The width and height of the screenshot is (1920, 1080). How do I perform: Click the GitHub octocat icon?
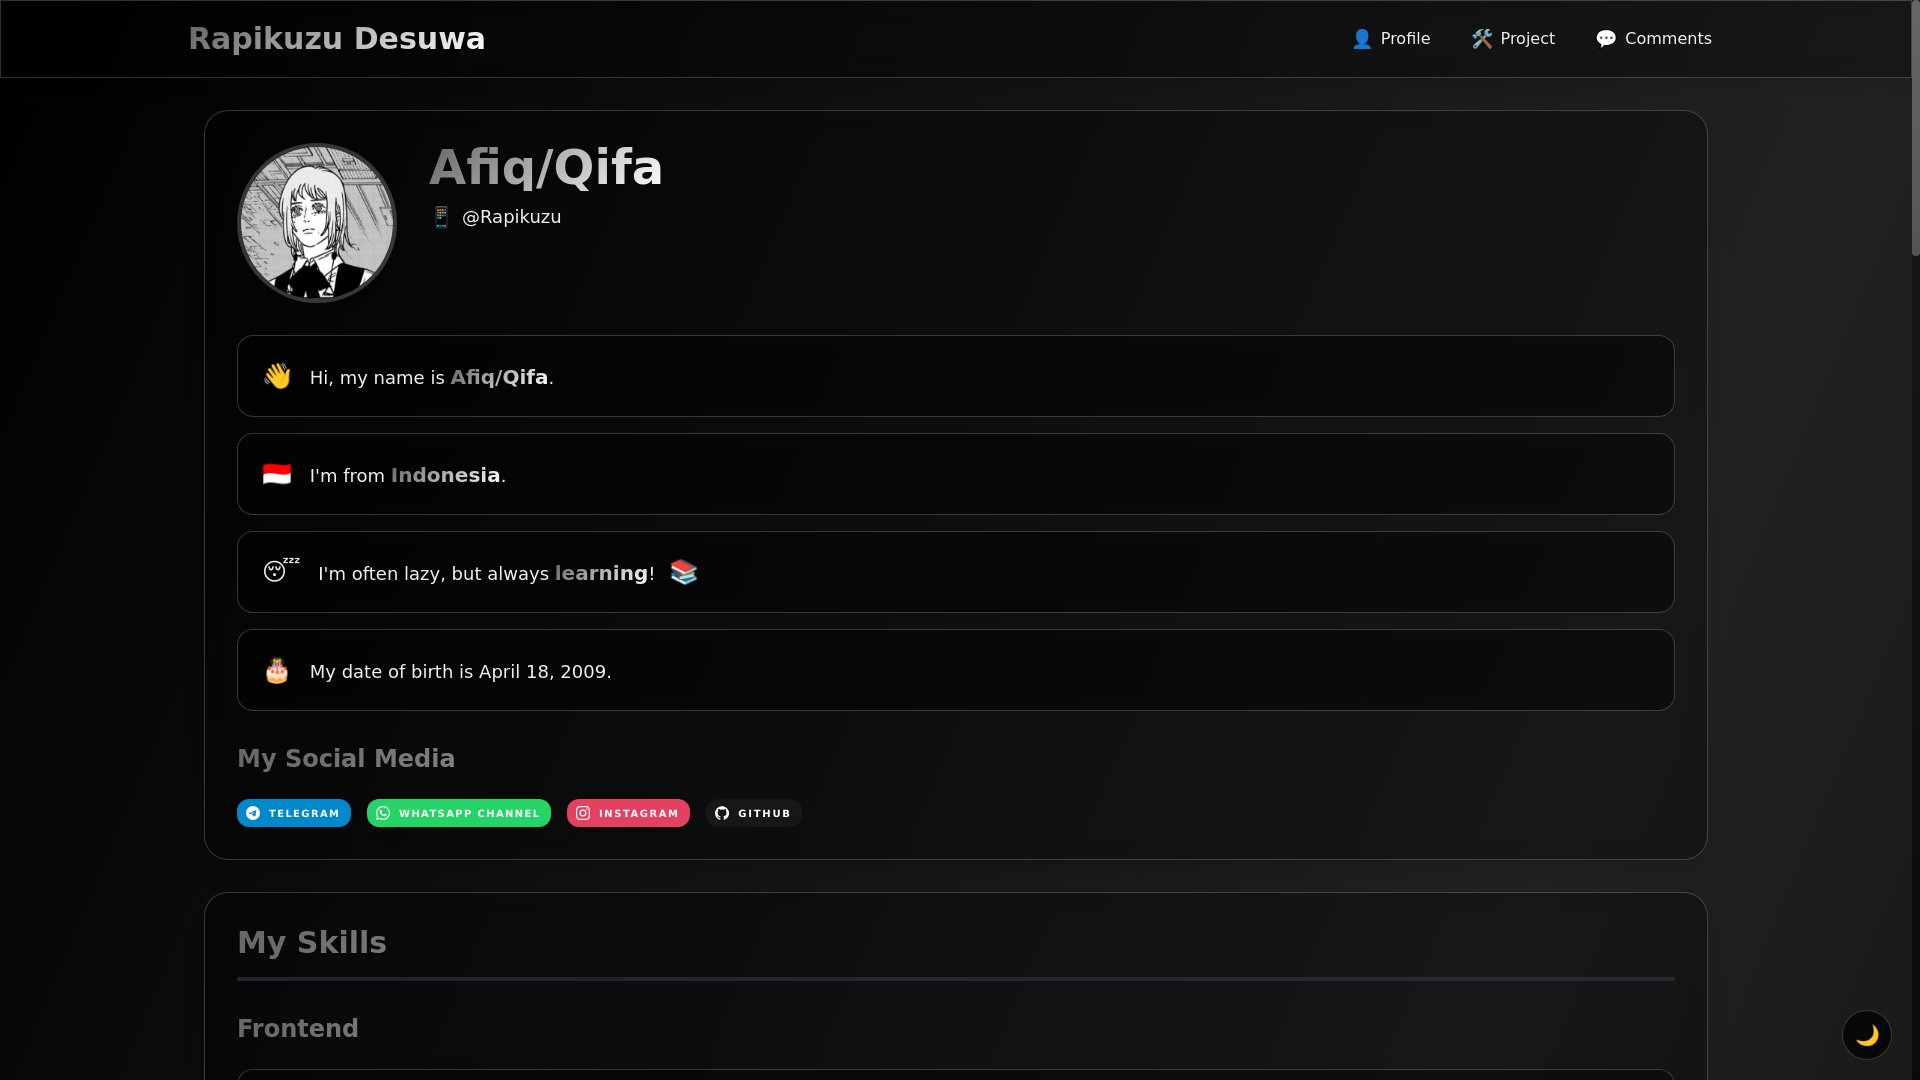click(722, 813)
